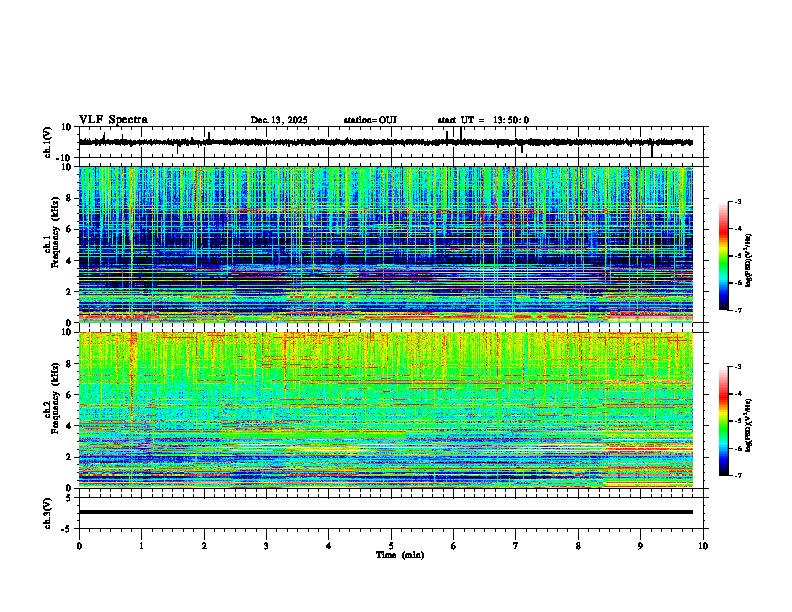The height and width of the screenshot is (612, 792).
Task: Click the ch.2 spectrogram plot
Action: coord(386,410)
